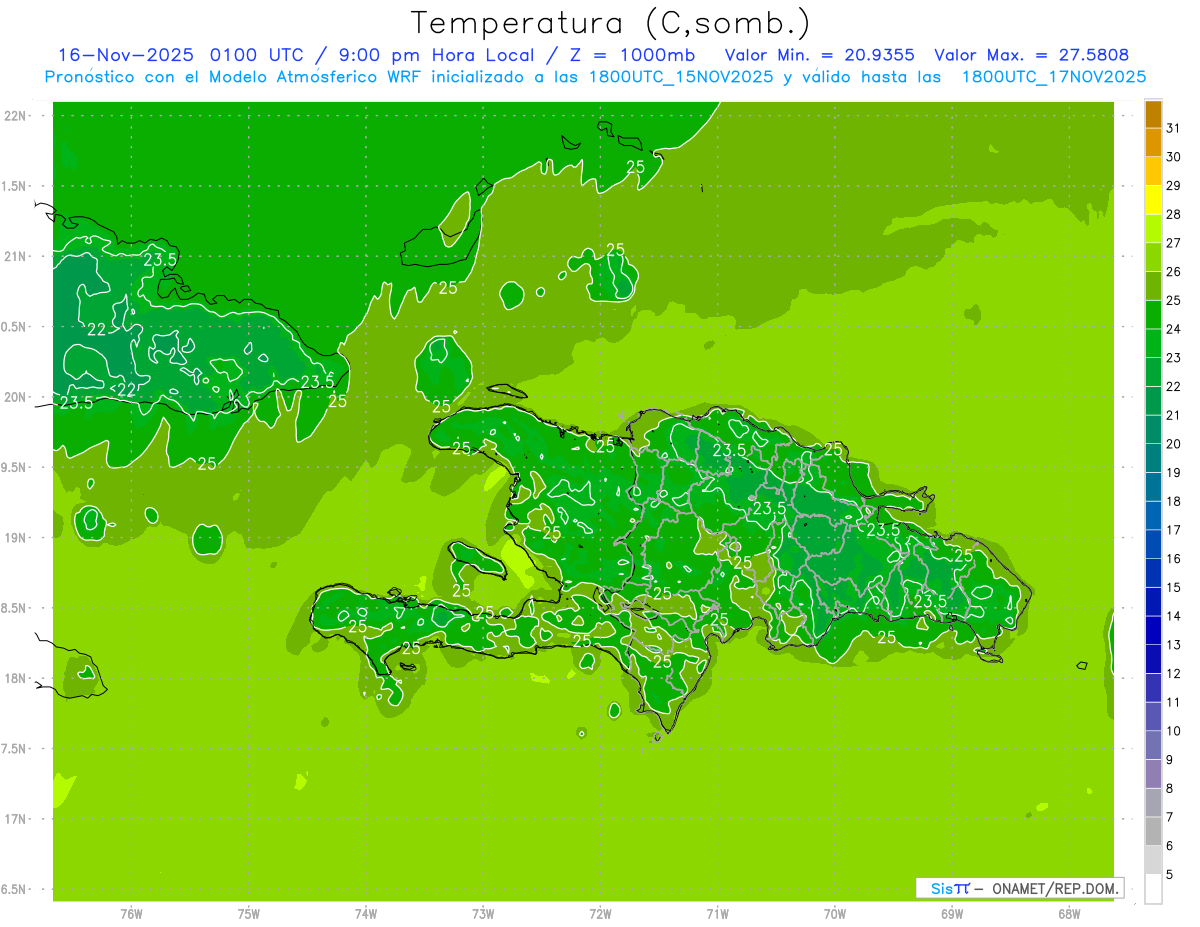Click the "5" label on the color scale
The image size is (1200, 927).
click(x=1170, y=874)
